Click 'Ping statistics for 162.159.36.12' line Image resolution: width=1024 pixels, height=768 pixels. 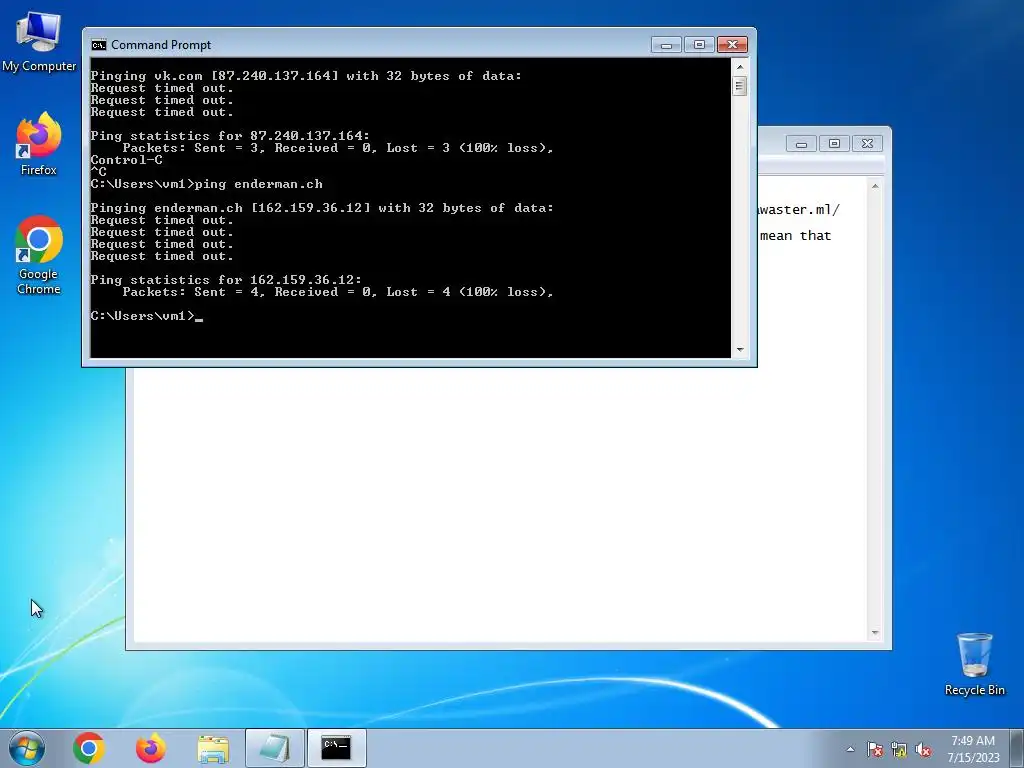point(226,280)
